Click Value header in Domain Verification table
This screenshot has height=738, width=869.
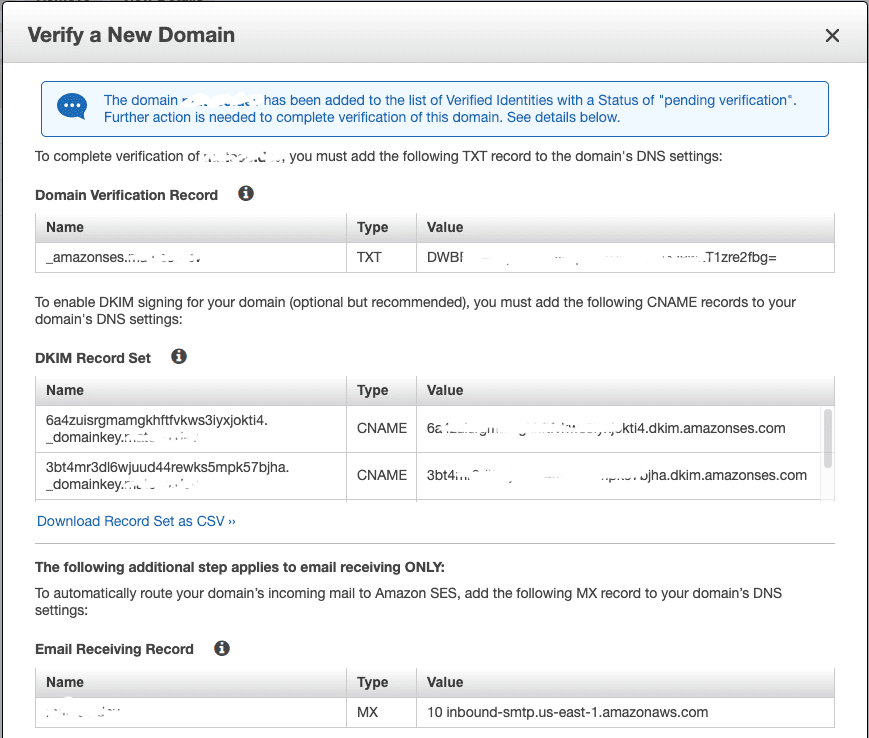[x=445, y=227]
